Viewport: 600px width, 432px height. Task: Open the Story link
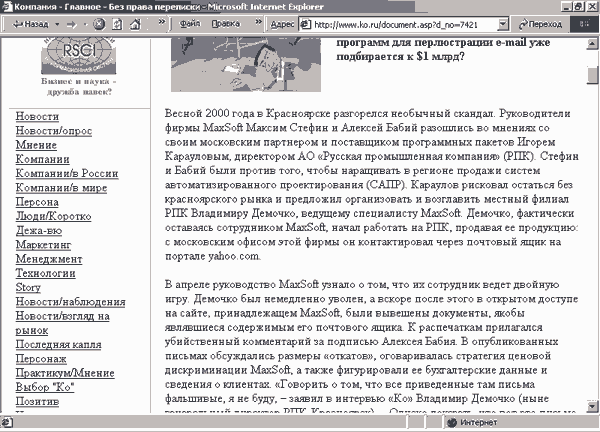28,287
